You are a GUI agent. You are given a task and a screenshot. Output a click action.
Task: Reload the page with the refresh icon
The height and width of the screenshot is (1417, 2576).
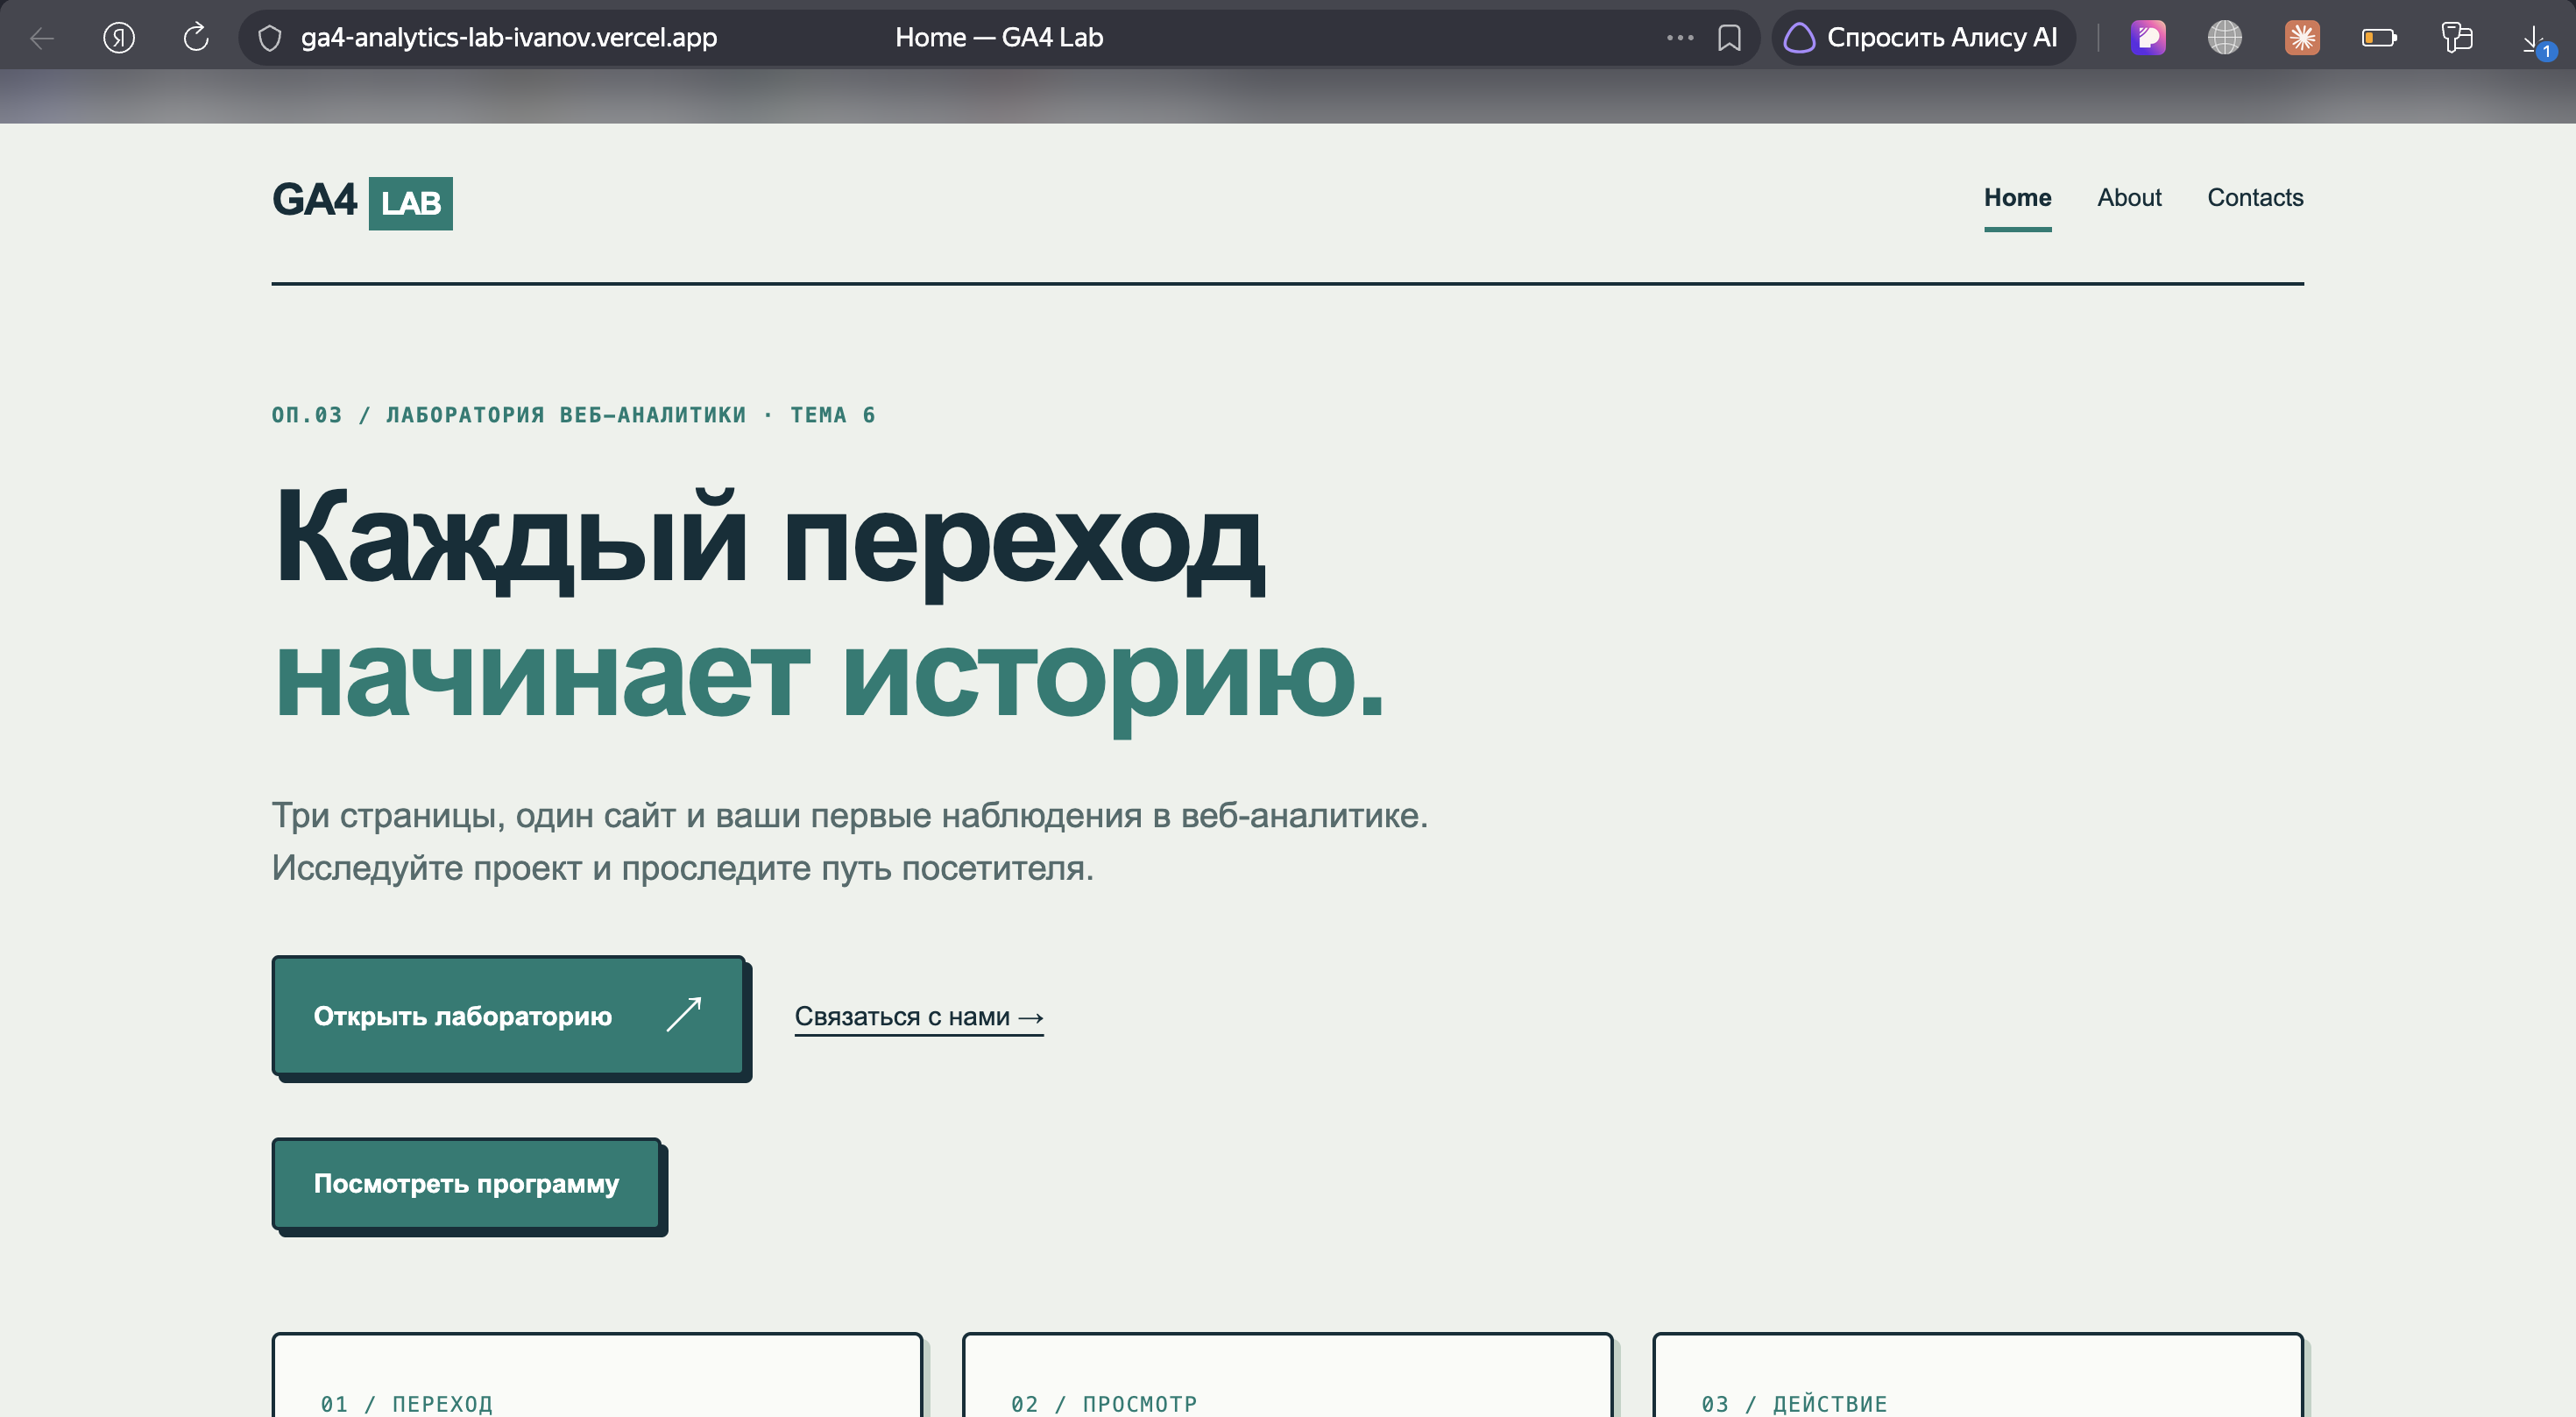coord(196,38)
